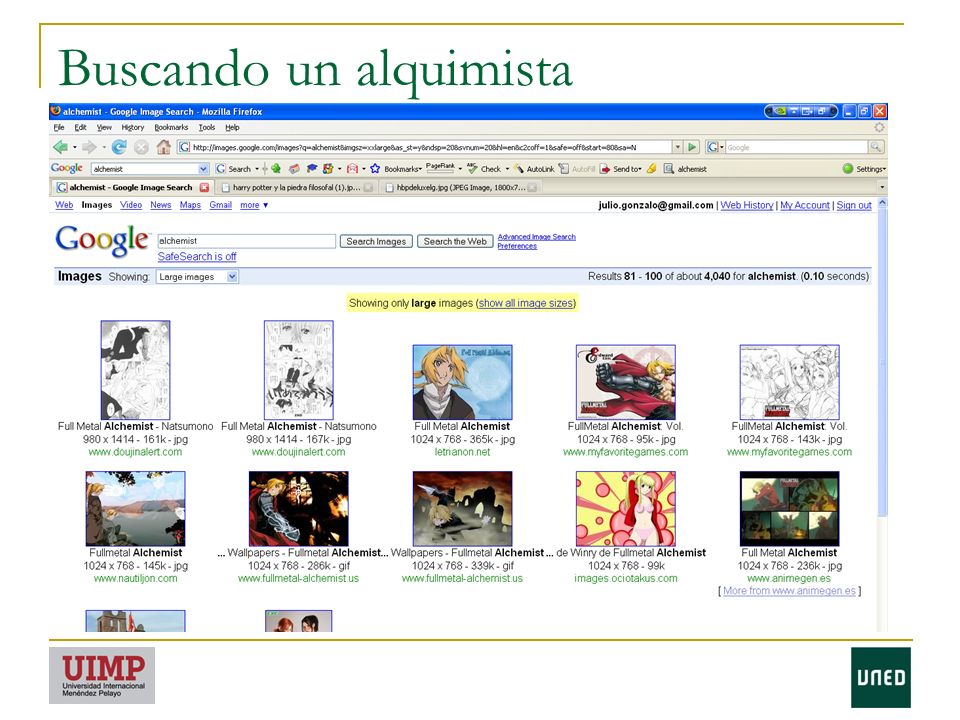Click the Search Images button
The height and width of the screenshot is (720, 960).
(x=376, y=241)
